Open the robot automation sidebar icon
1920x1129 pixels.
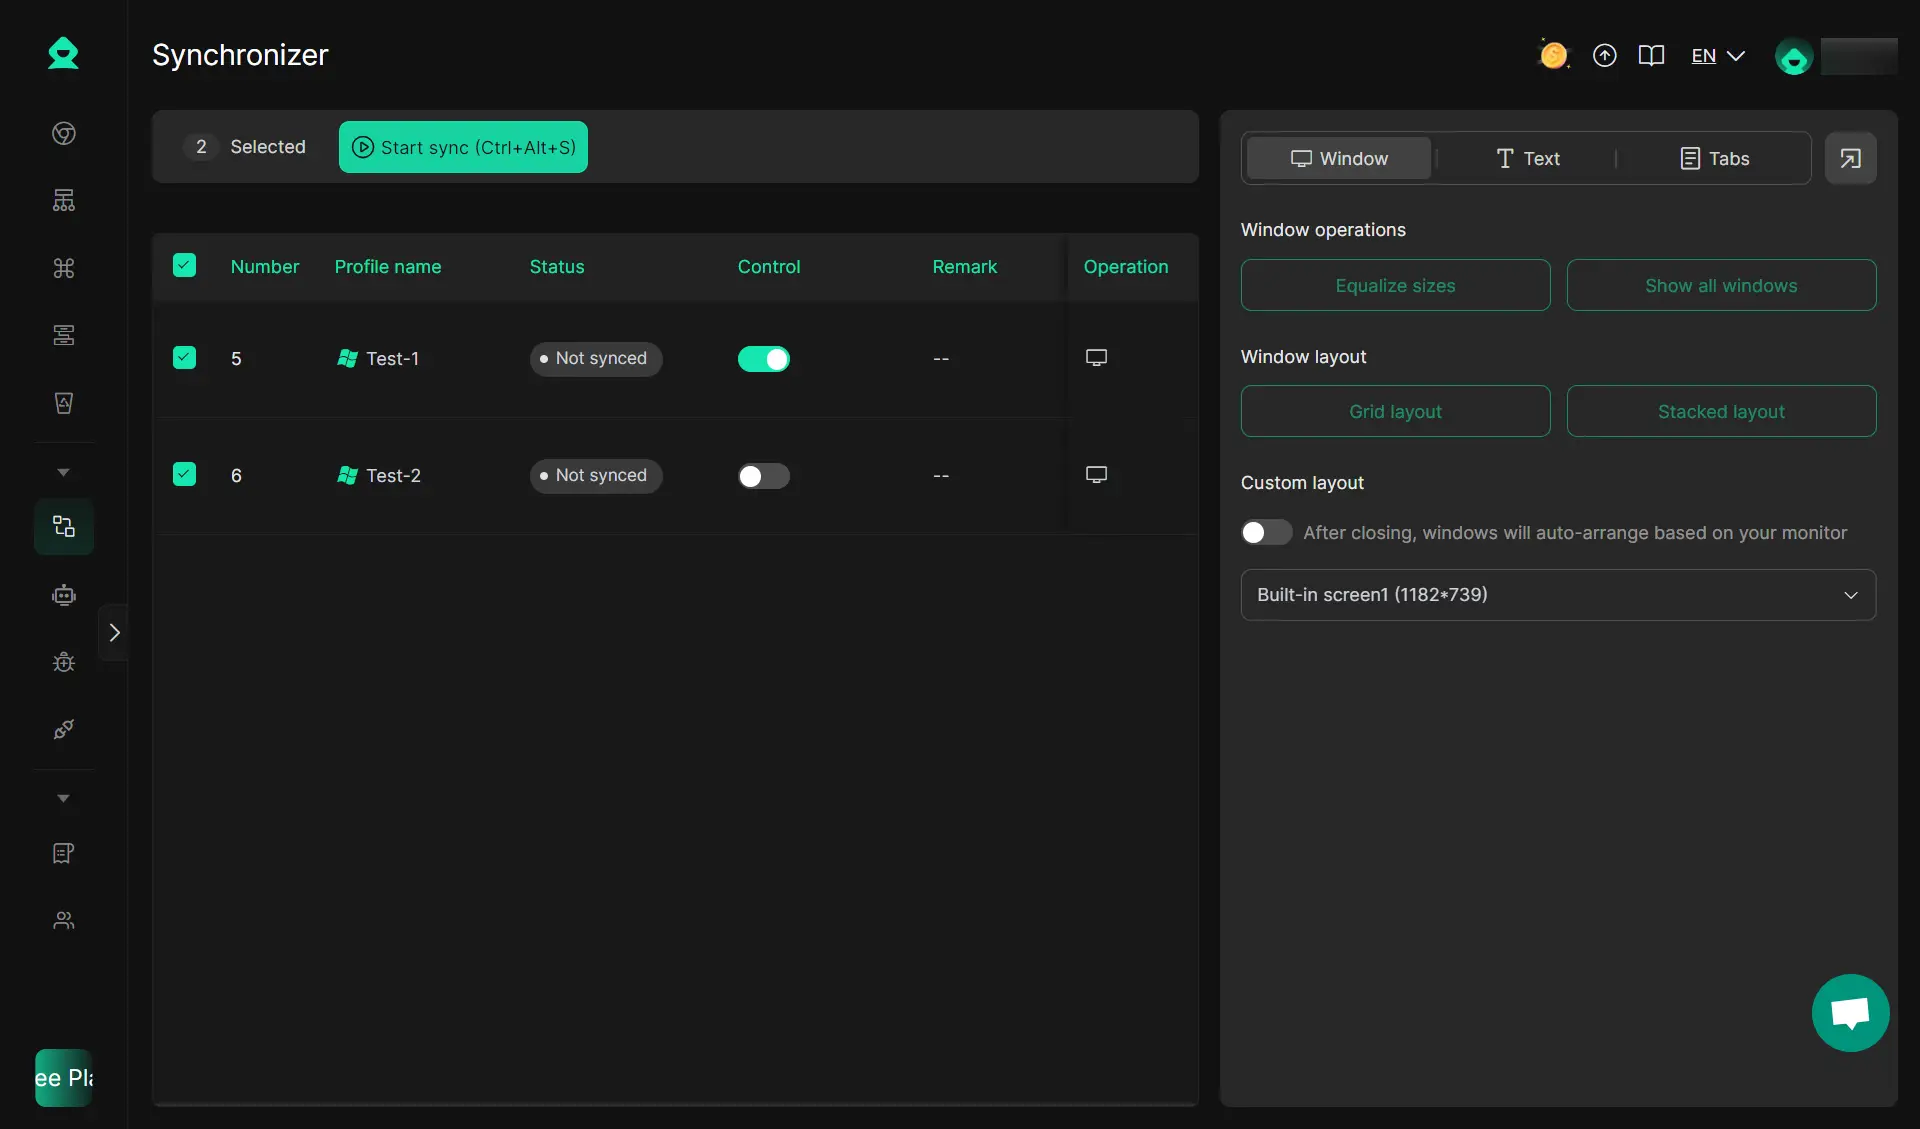[64, 595]
